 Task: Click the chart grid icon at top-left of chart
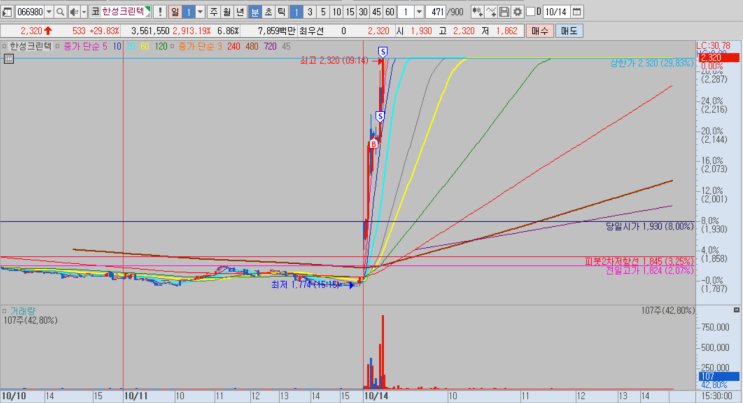[9, 59]
